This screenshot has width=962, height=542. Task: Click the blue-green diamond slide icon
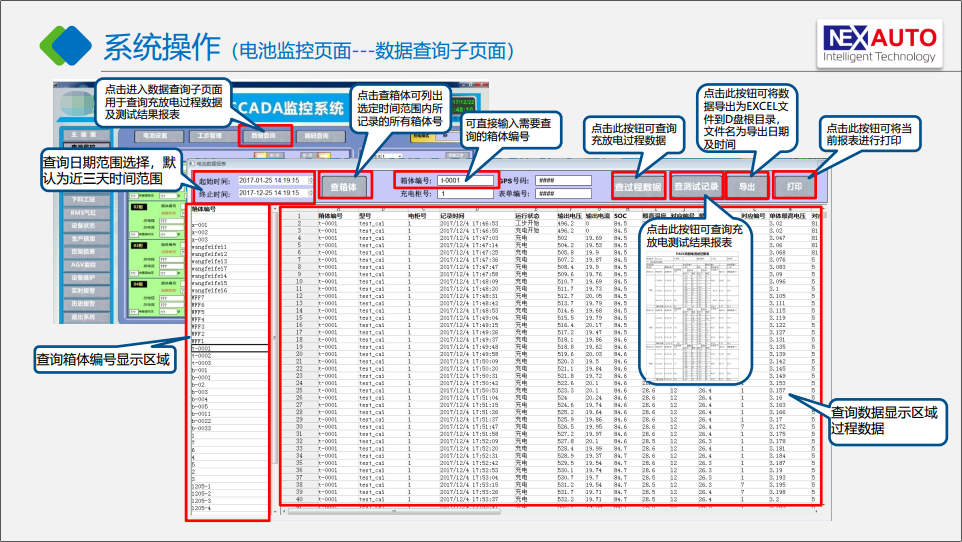pyautogui.click(x=65, y=45)
